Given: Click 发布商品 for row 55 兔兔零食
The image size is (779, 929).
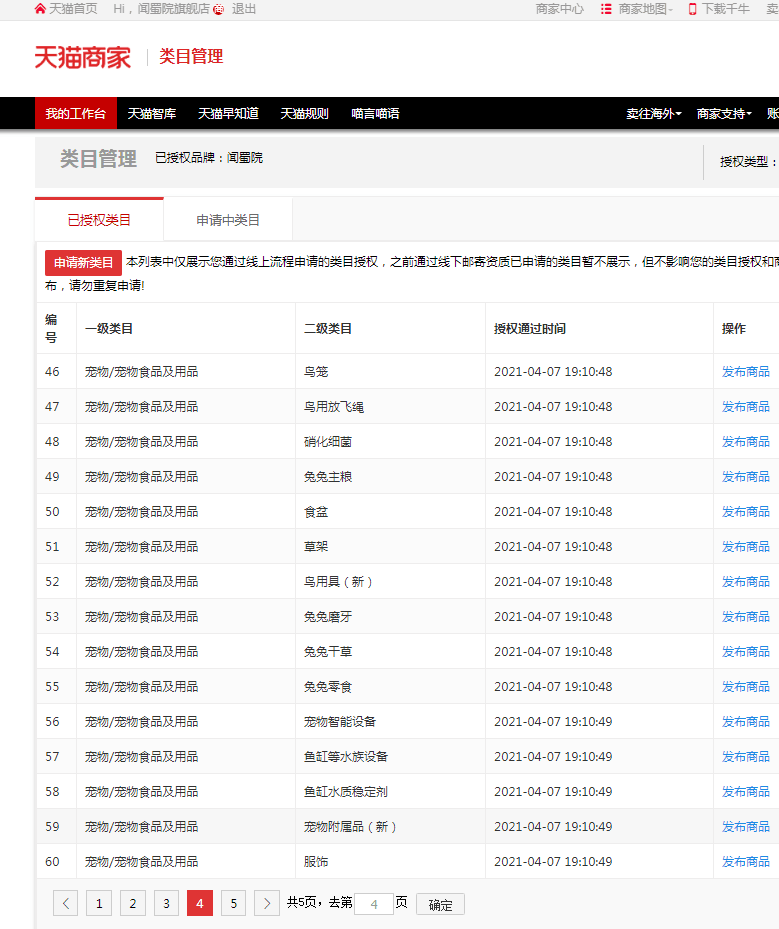Looking at the screenshot, I should point(745,686).
